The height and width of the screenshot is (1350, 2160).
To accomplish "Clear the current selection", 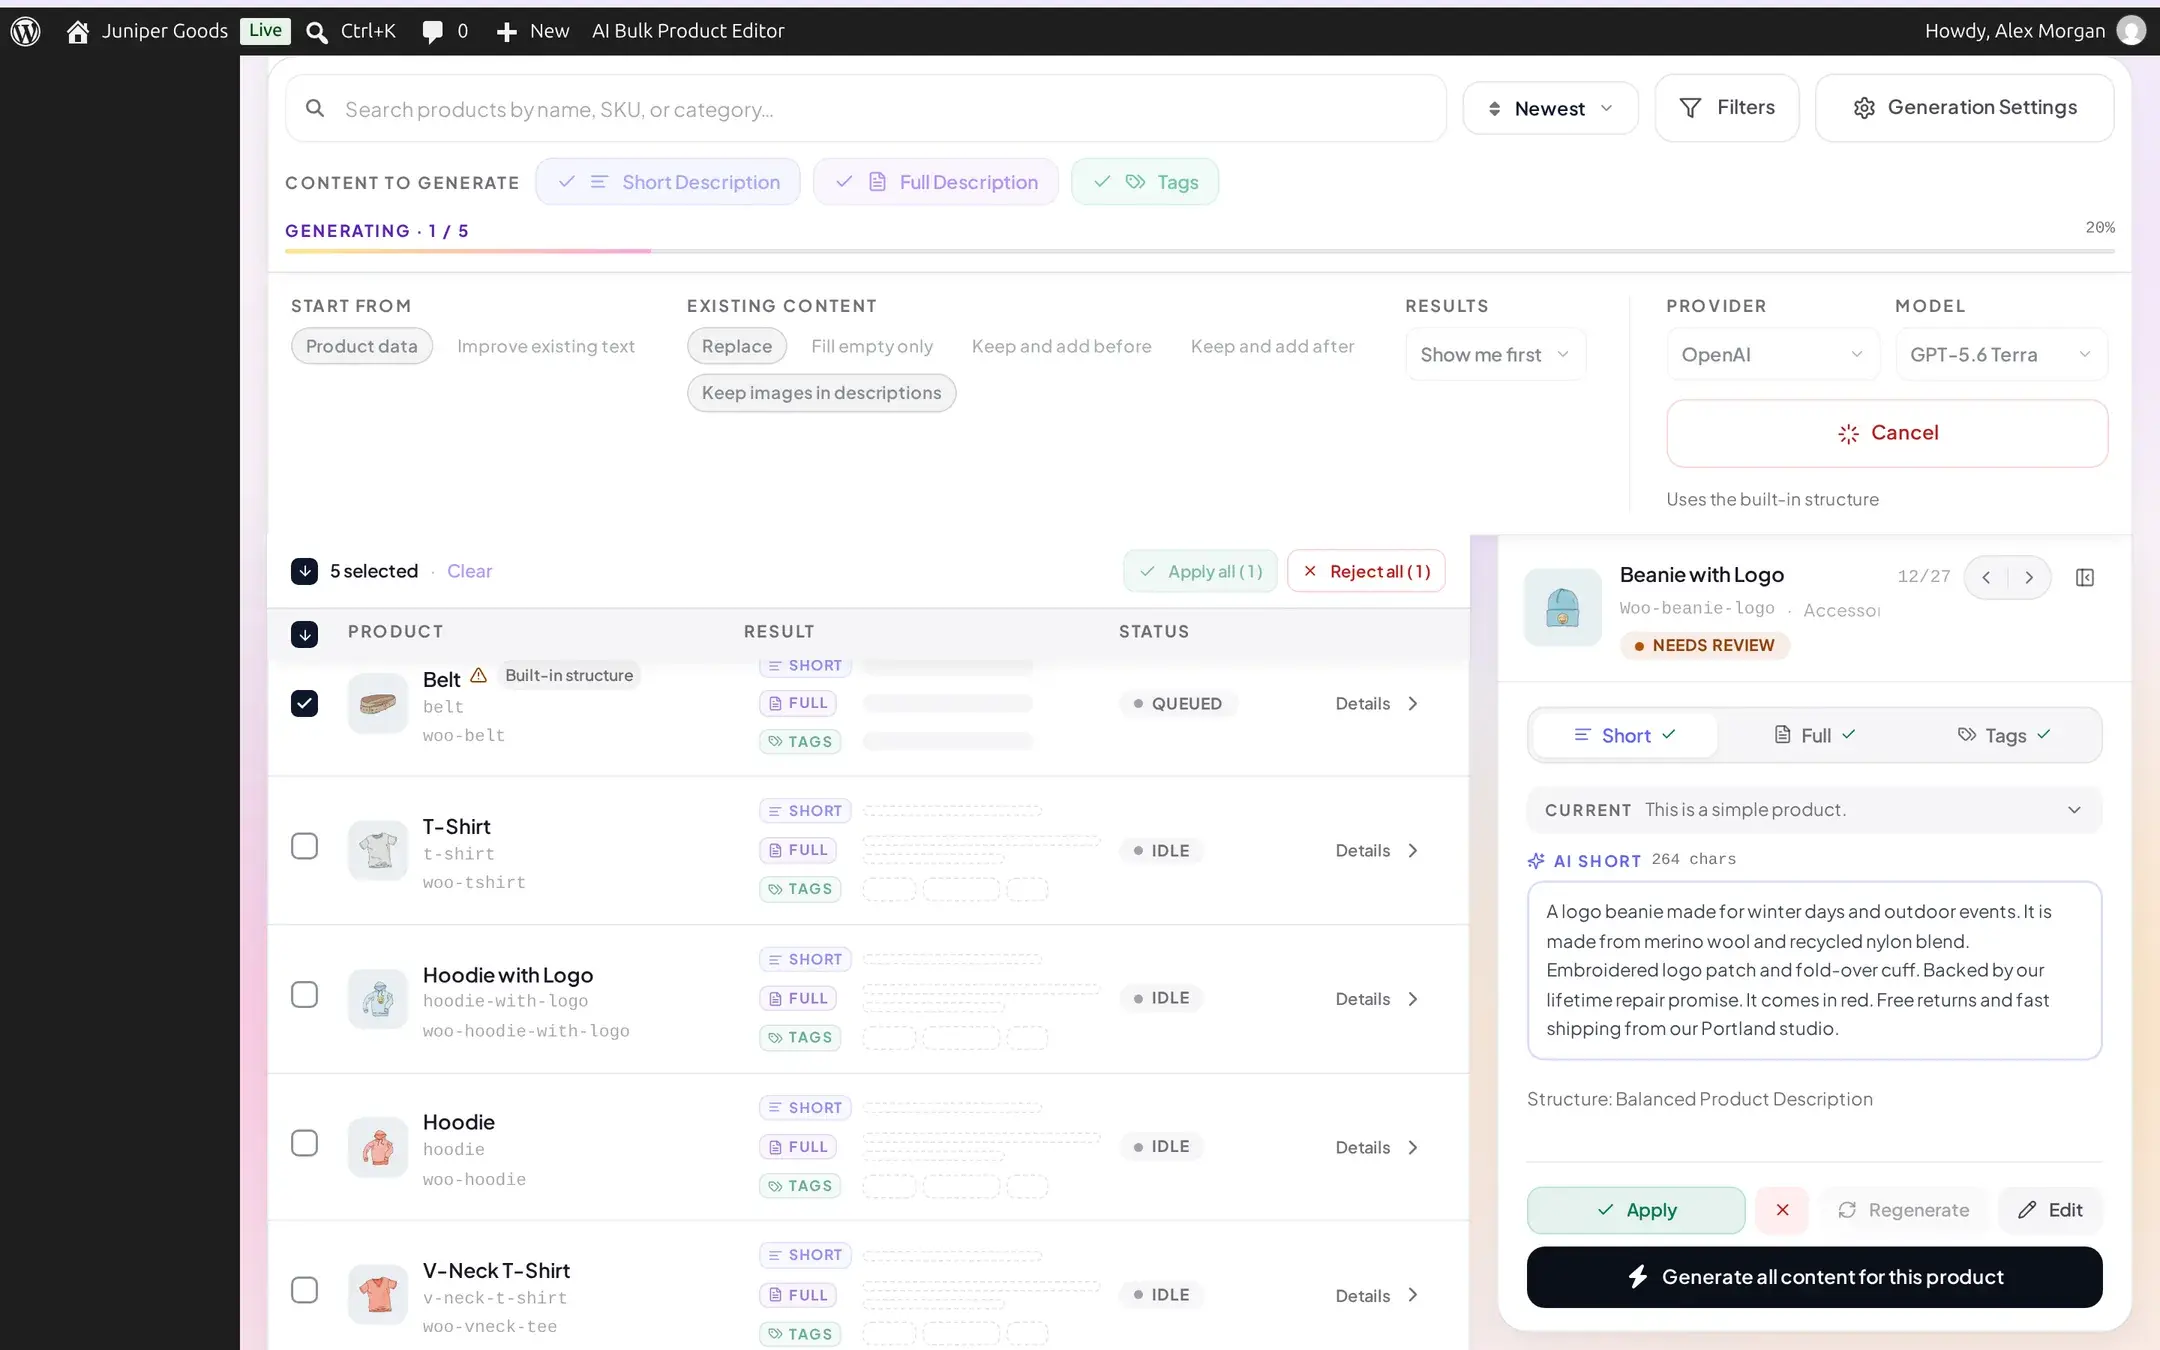I will (x=469, y=571).
